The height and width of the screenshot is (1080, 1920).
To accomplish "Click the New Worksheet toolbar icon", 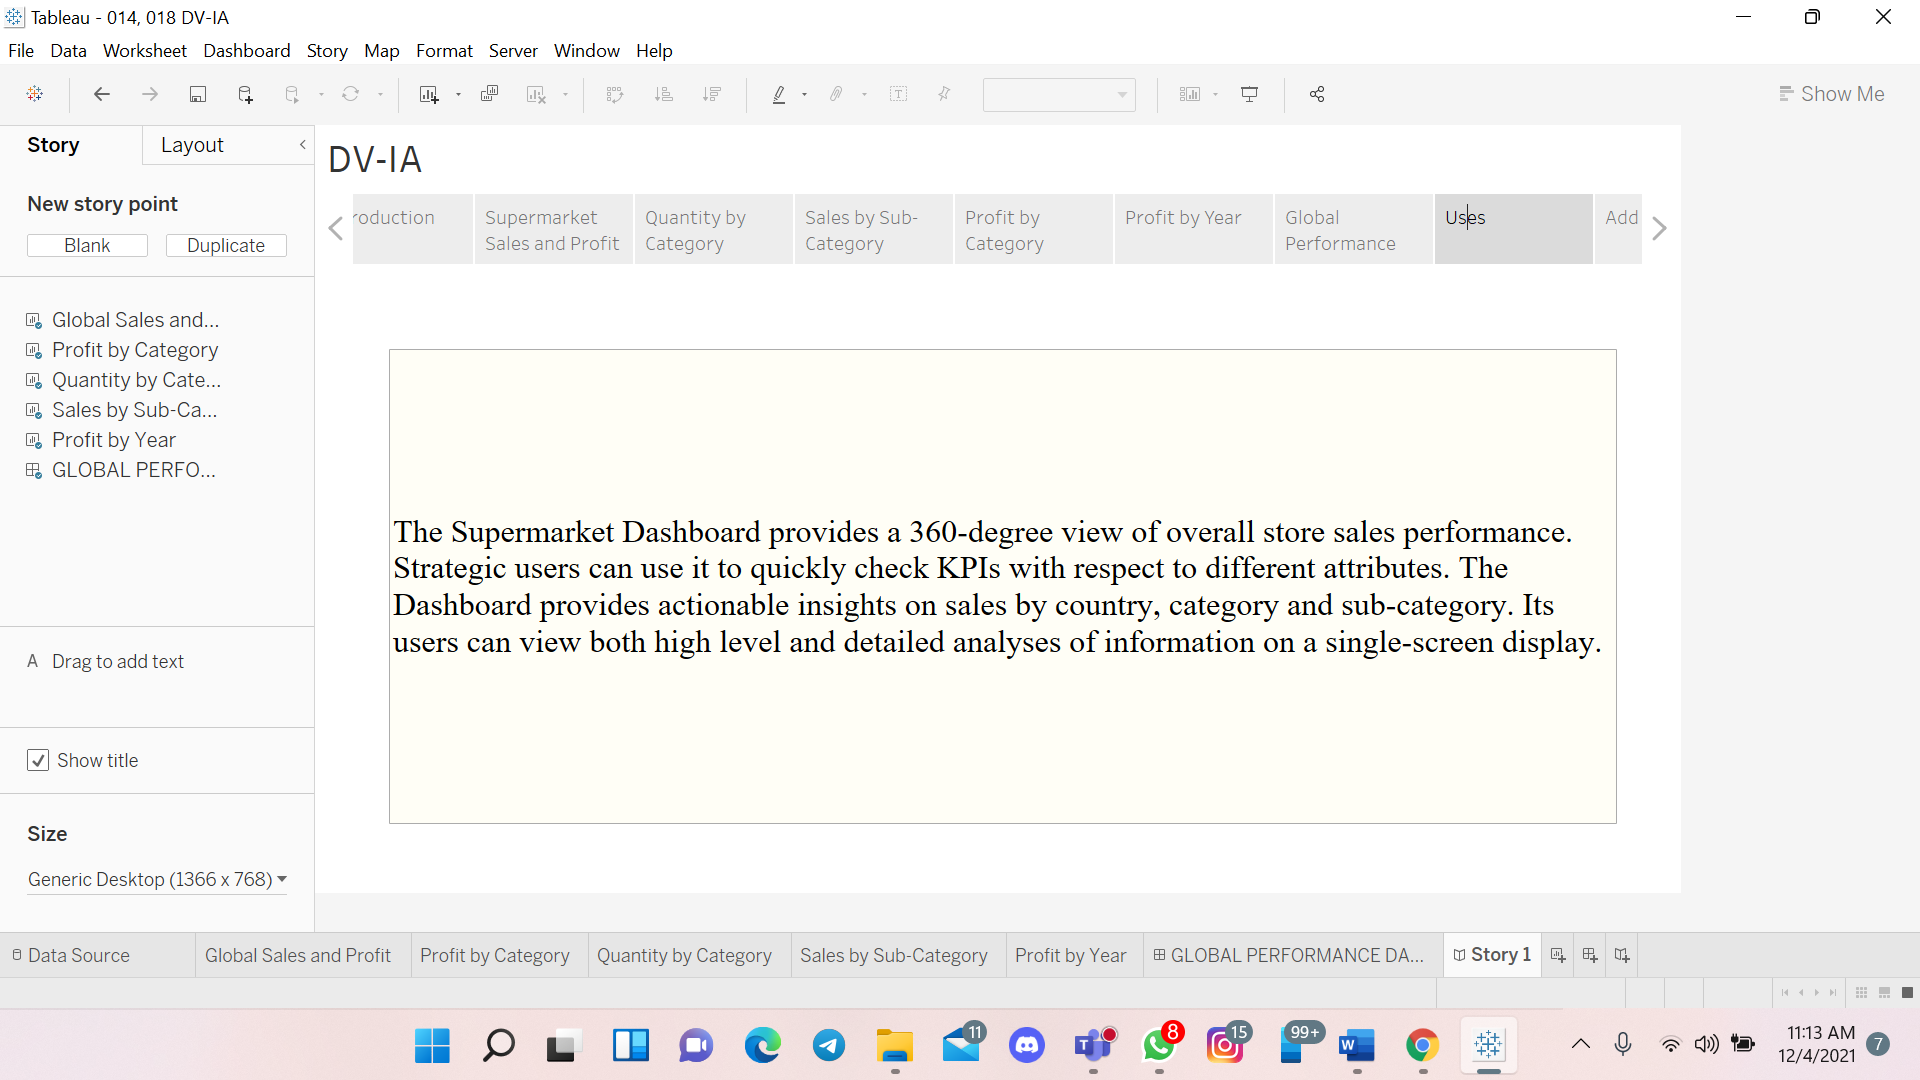I will coord(429,94).
